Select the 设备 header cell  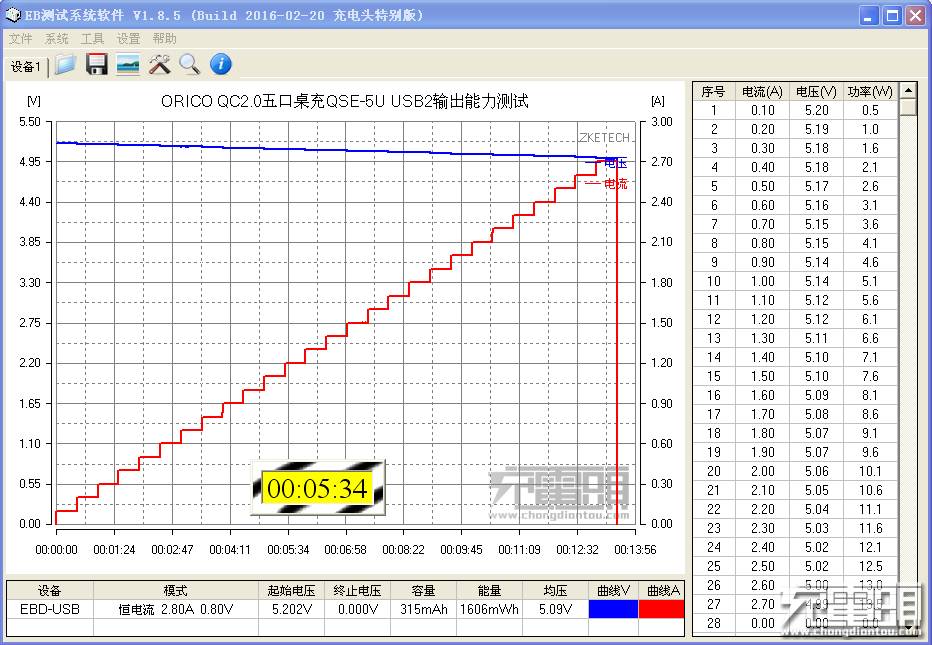[x=49, y=590]
